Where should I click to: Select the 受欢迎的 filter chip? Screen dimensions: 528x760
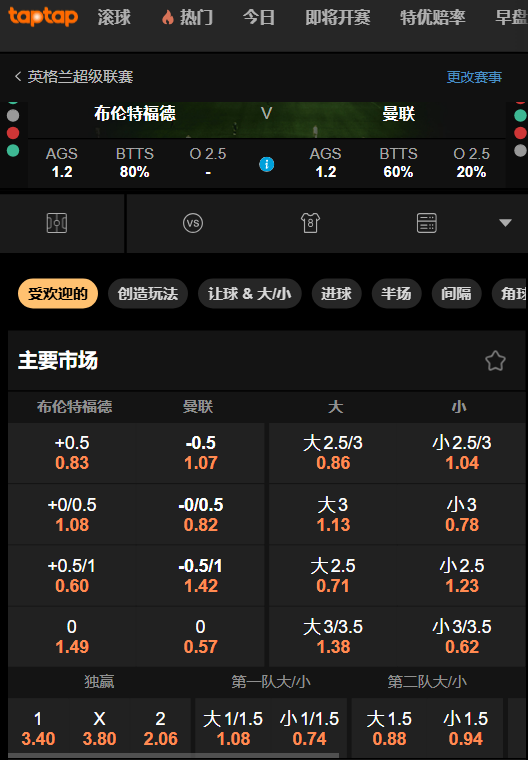coord(58,293)
